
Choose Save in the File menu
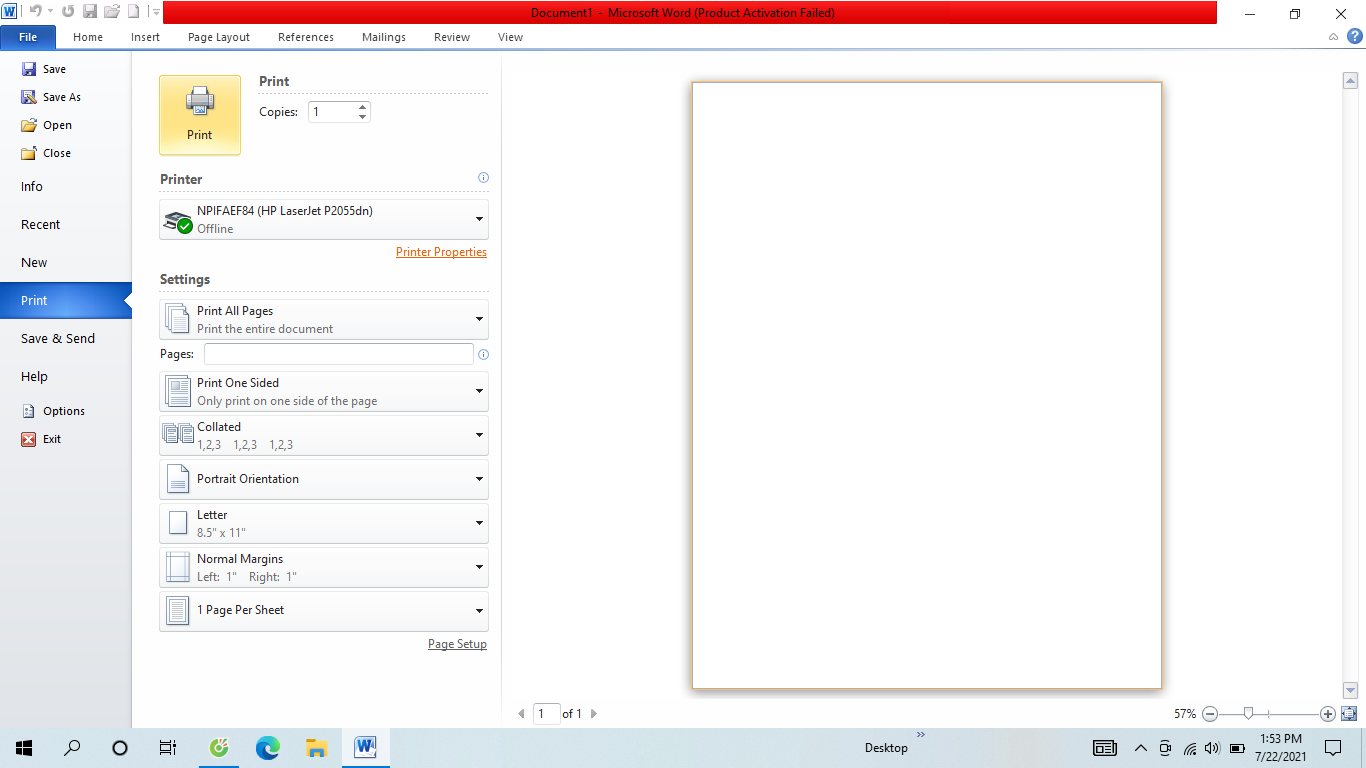pos(44,69)
